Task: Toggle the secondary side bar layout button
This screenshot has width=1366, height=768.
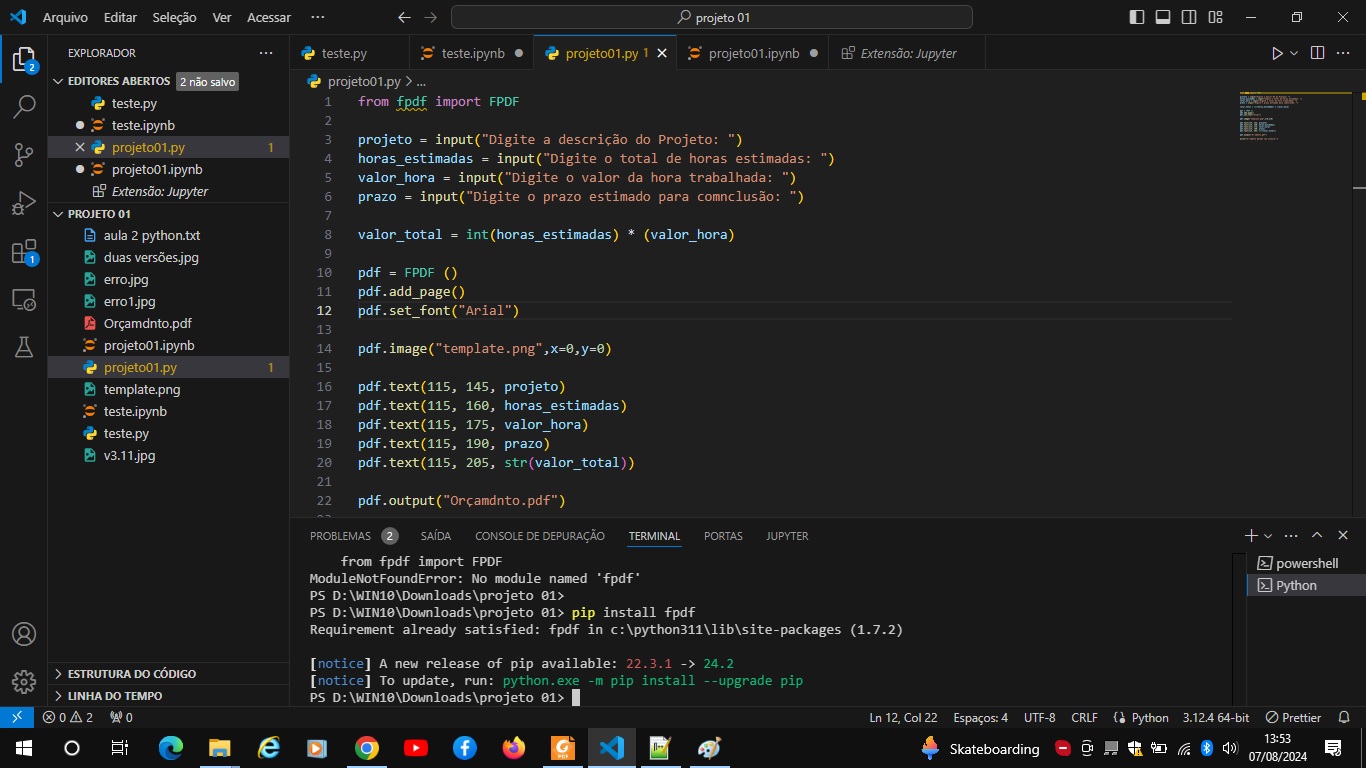Action: tap(1189, 17)
